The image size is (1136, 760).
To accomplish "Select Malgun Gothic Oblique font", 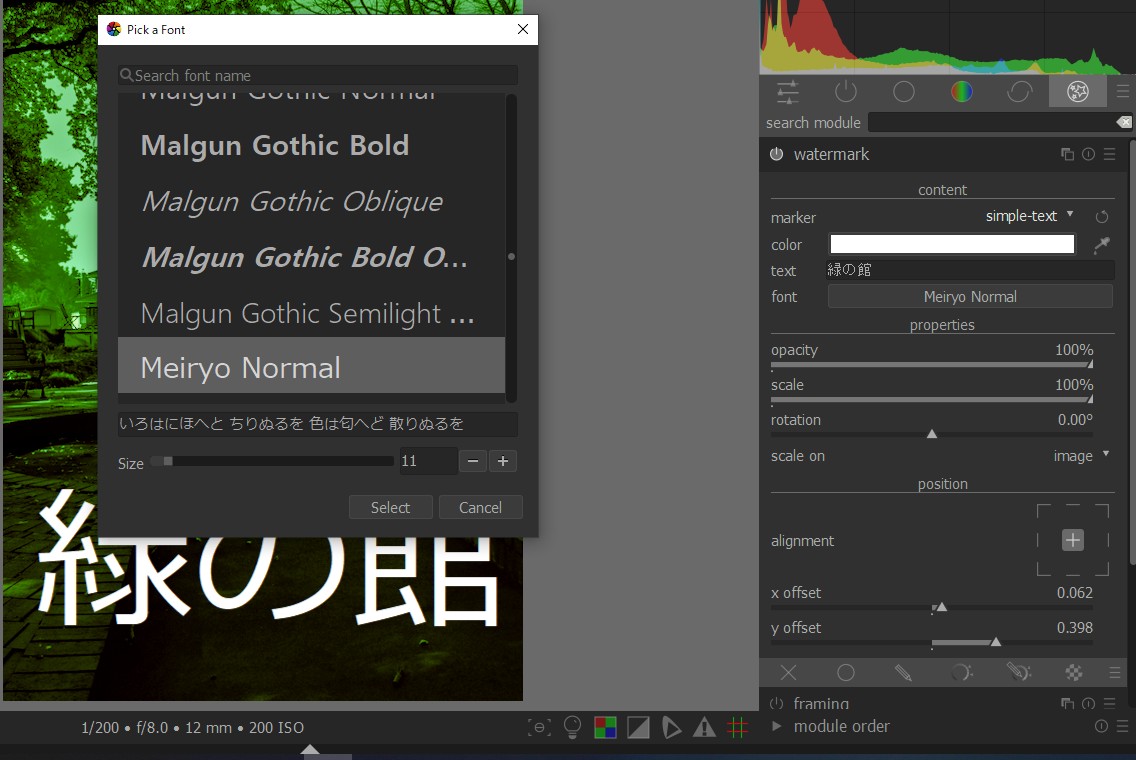I will click(x=312, y=201).
